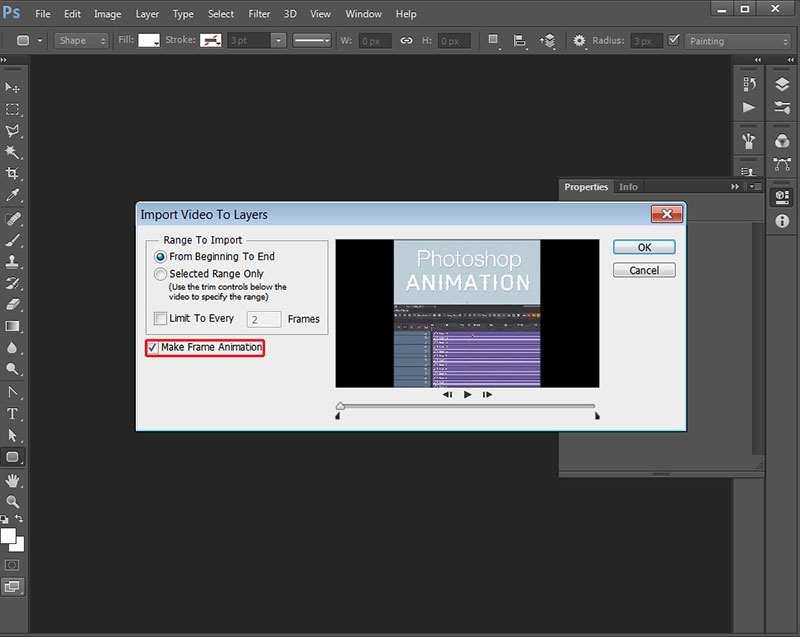Click Cancel in Import Video dialog
800x637 pixels.
644,270
